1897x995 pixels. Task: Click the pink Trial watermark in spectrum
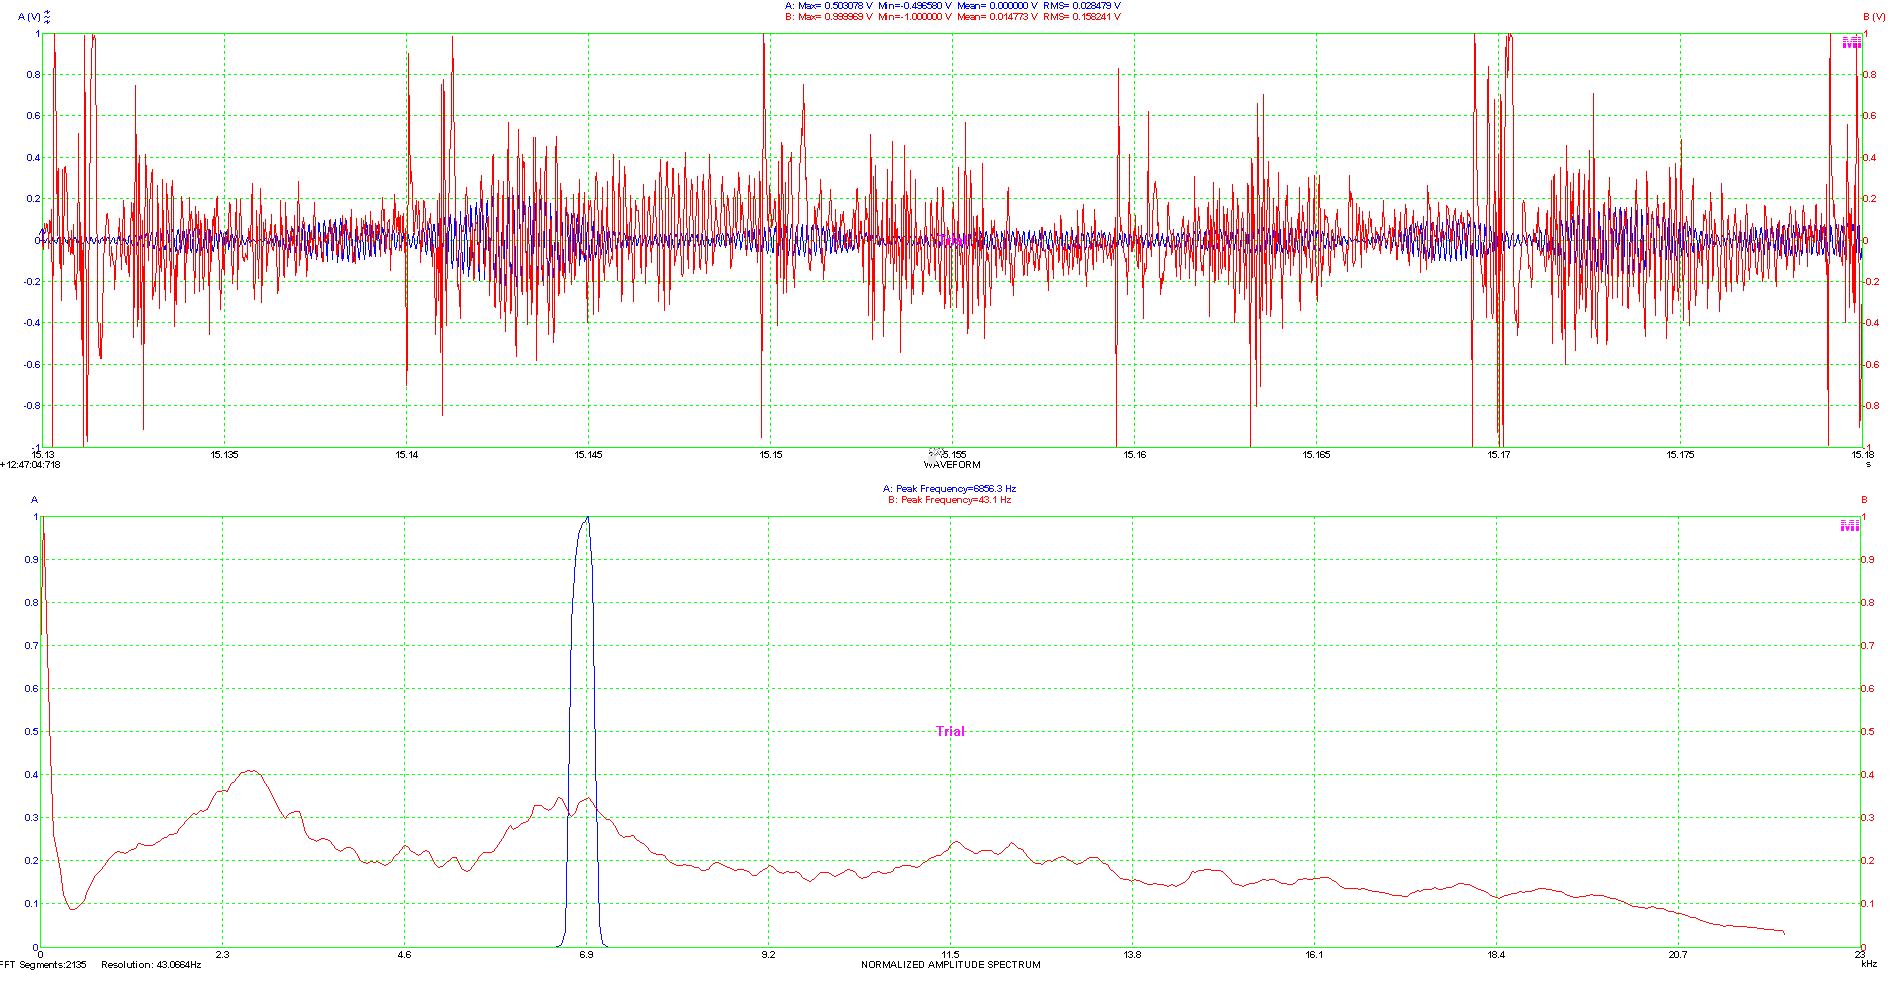(950, 731)
